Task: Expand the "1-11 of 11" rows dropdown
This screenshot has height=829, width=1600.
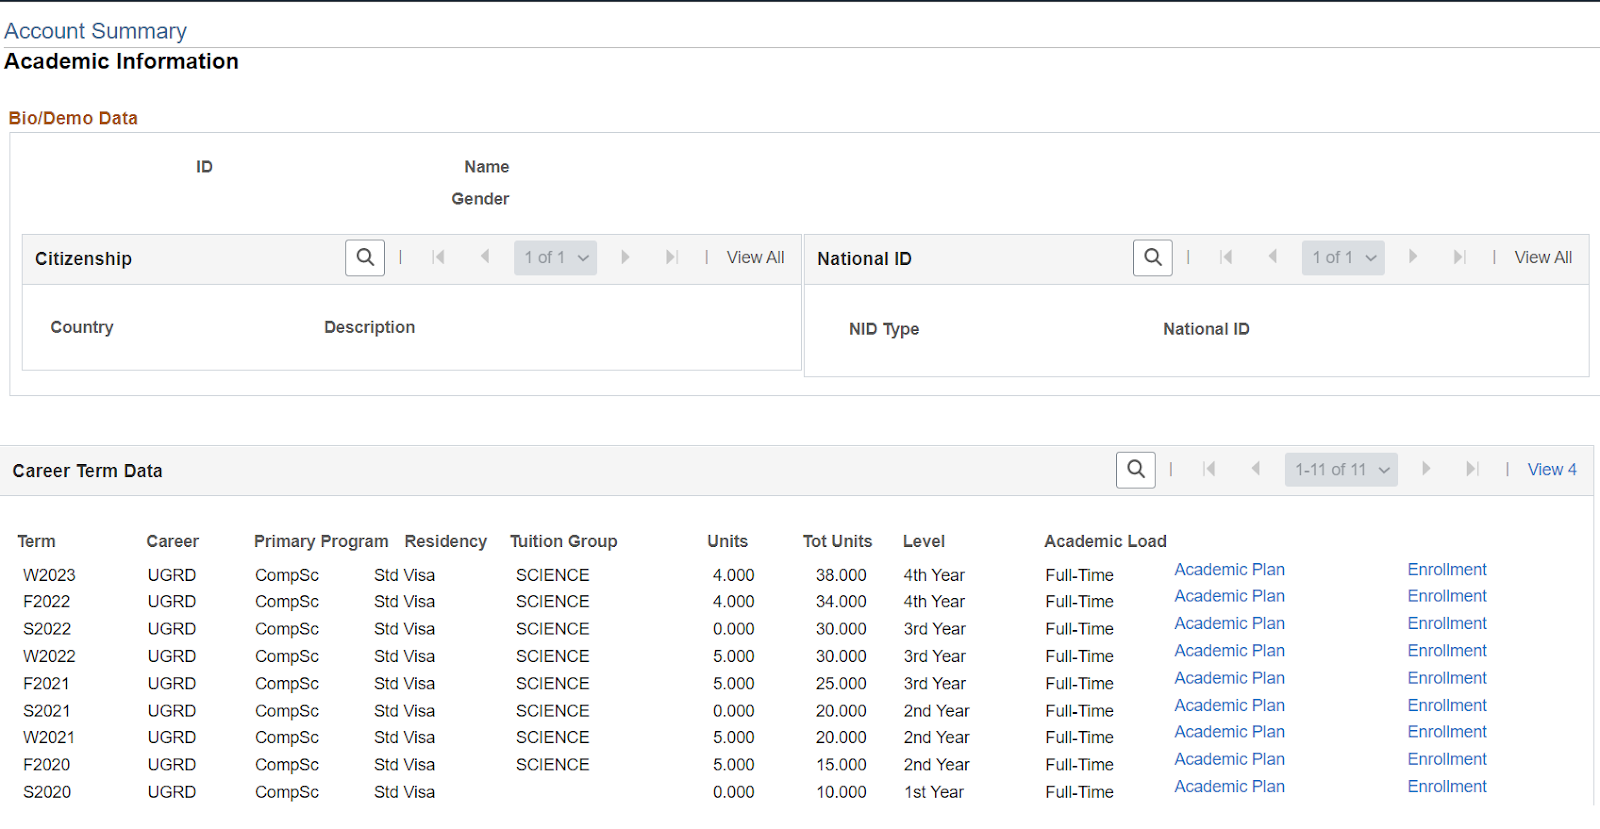Action: click(1341, 470)
